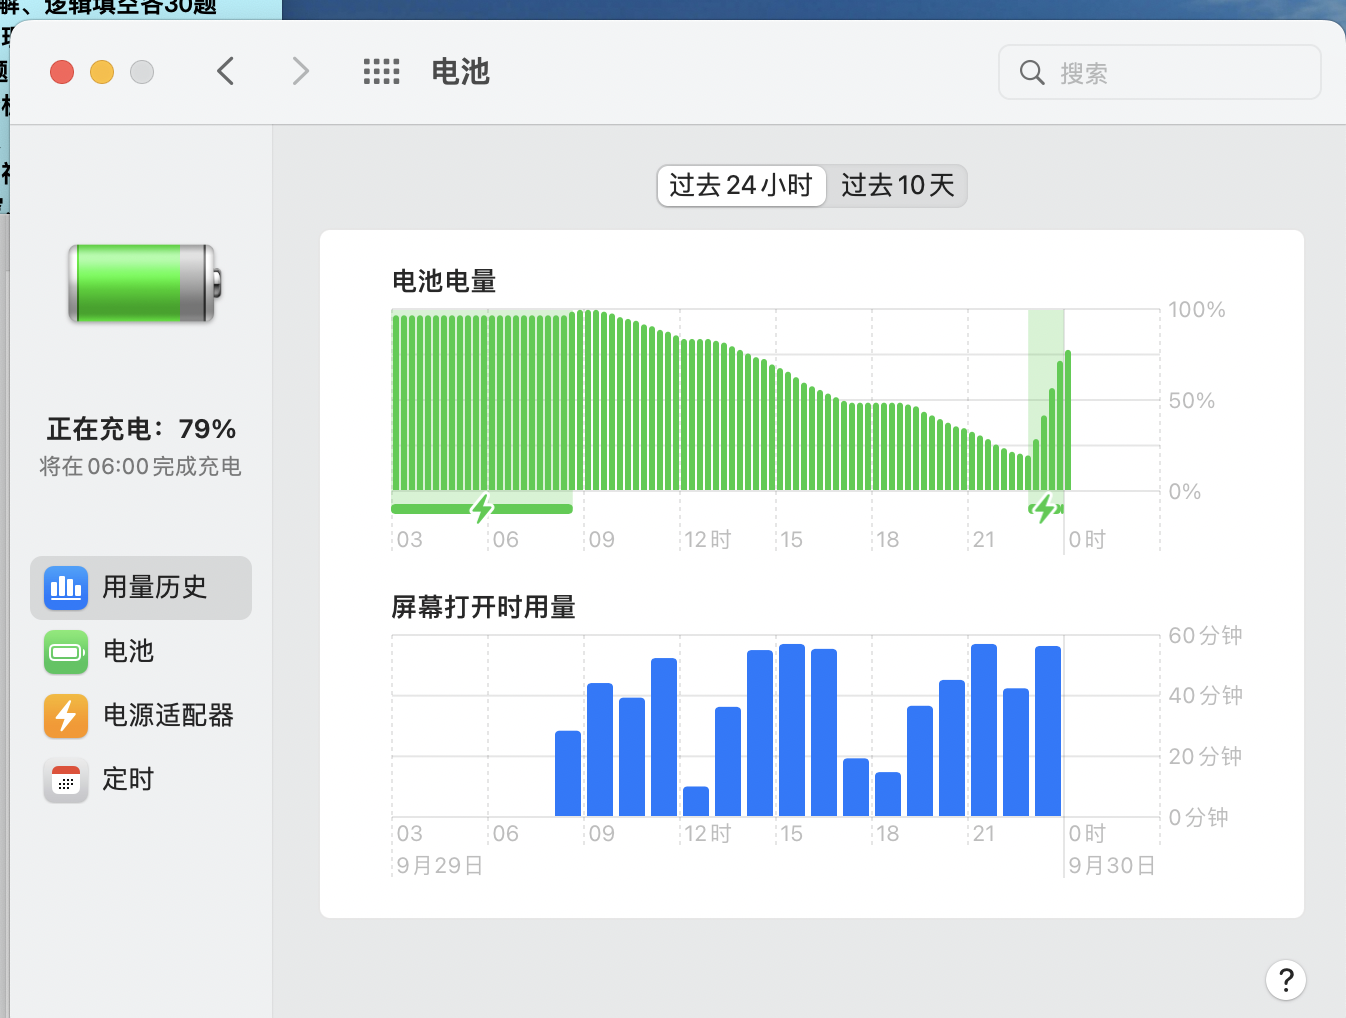Click the green charging progress bar under chart
This screenshot has width=1346, height=1018.
tap(430, 509)
